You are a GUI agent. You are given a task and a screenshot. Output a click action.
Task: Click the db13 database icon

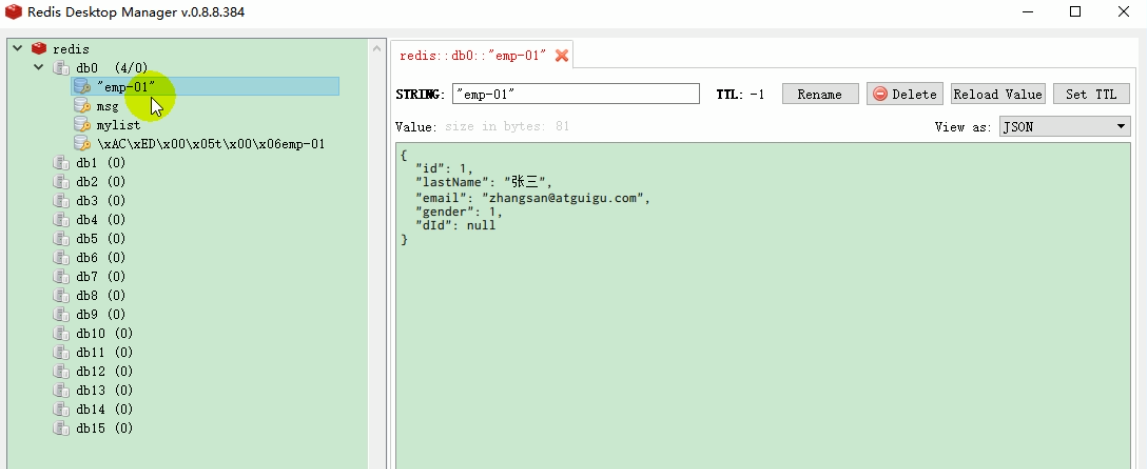[x=61, y=391]
